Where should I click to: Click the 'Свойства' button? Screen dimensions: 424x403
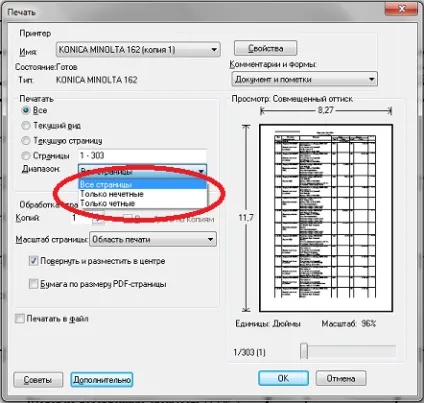pyautogui.click(x=265, y=48)
